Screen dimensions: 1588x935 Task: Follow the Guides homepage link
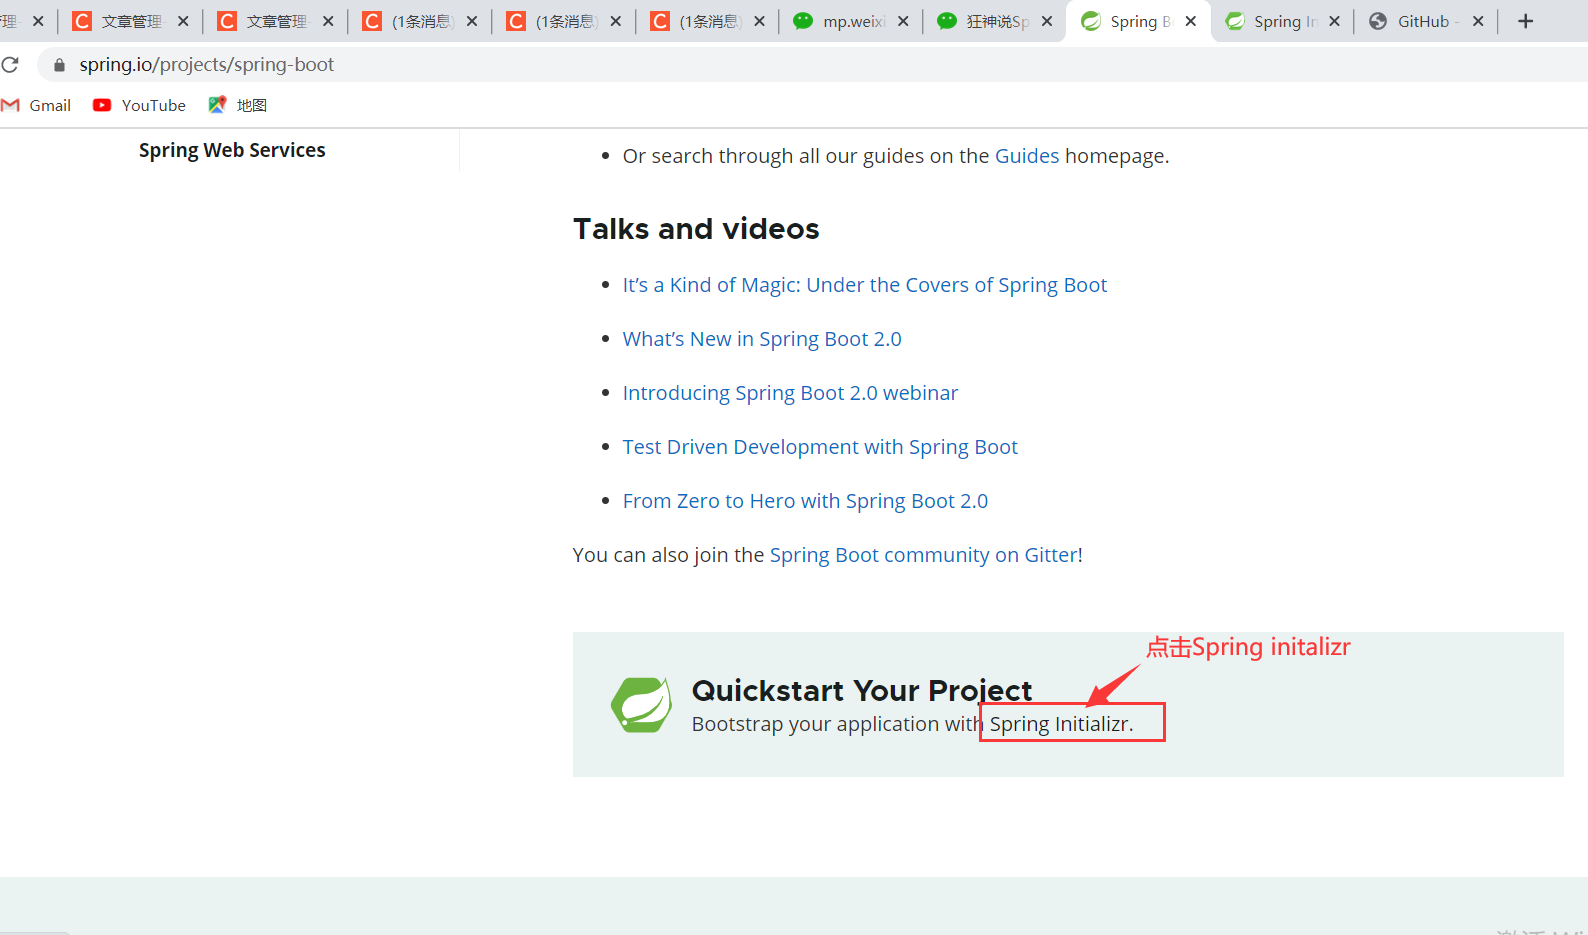click(1027, 156)
